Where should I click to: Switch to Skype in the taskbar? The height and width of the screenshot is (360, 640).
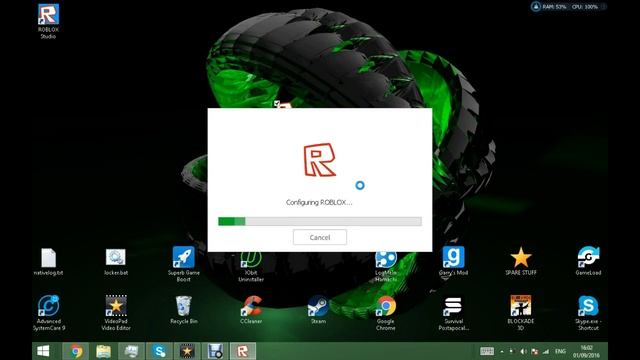[x=159, y=351]
